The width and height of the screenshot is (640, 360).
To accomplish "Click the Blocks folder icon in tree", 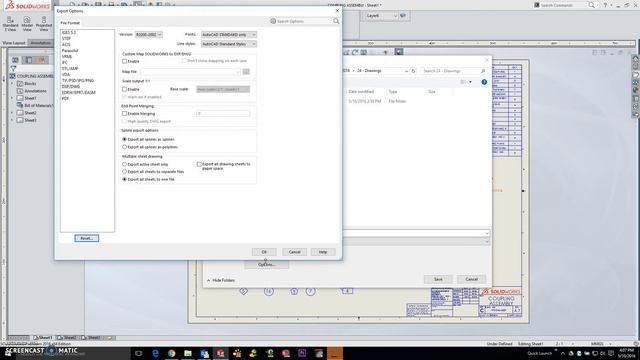I will pos(20,84).
